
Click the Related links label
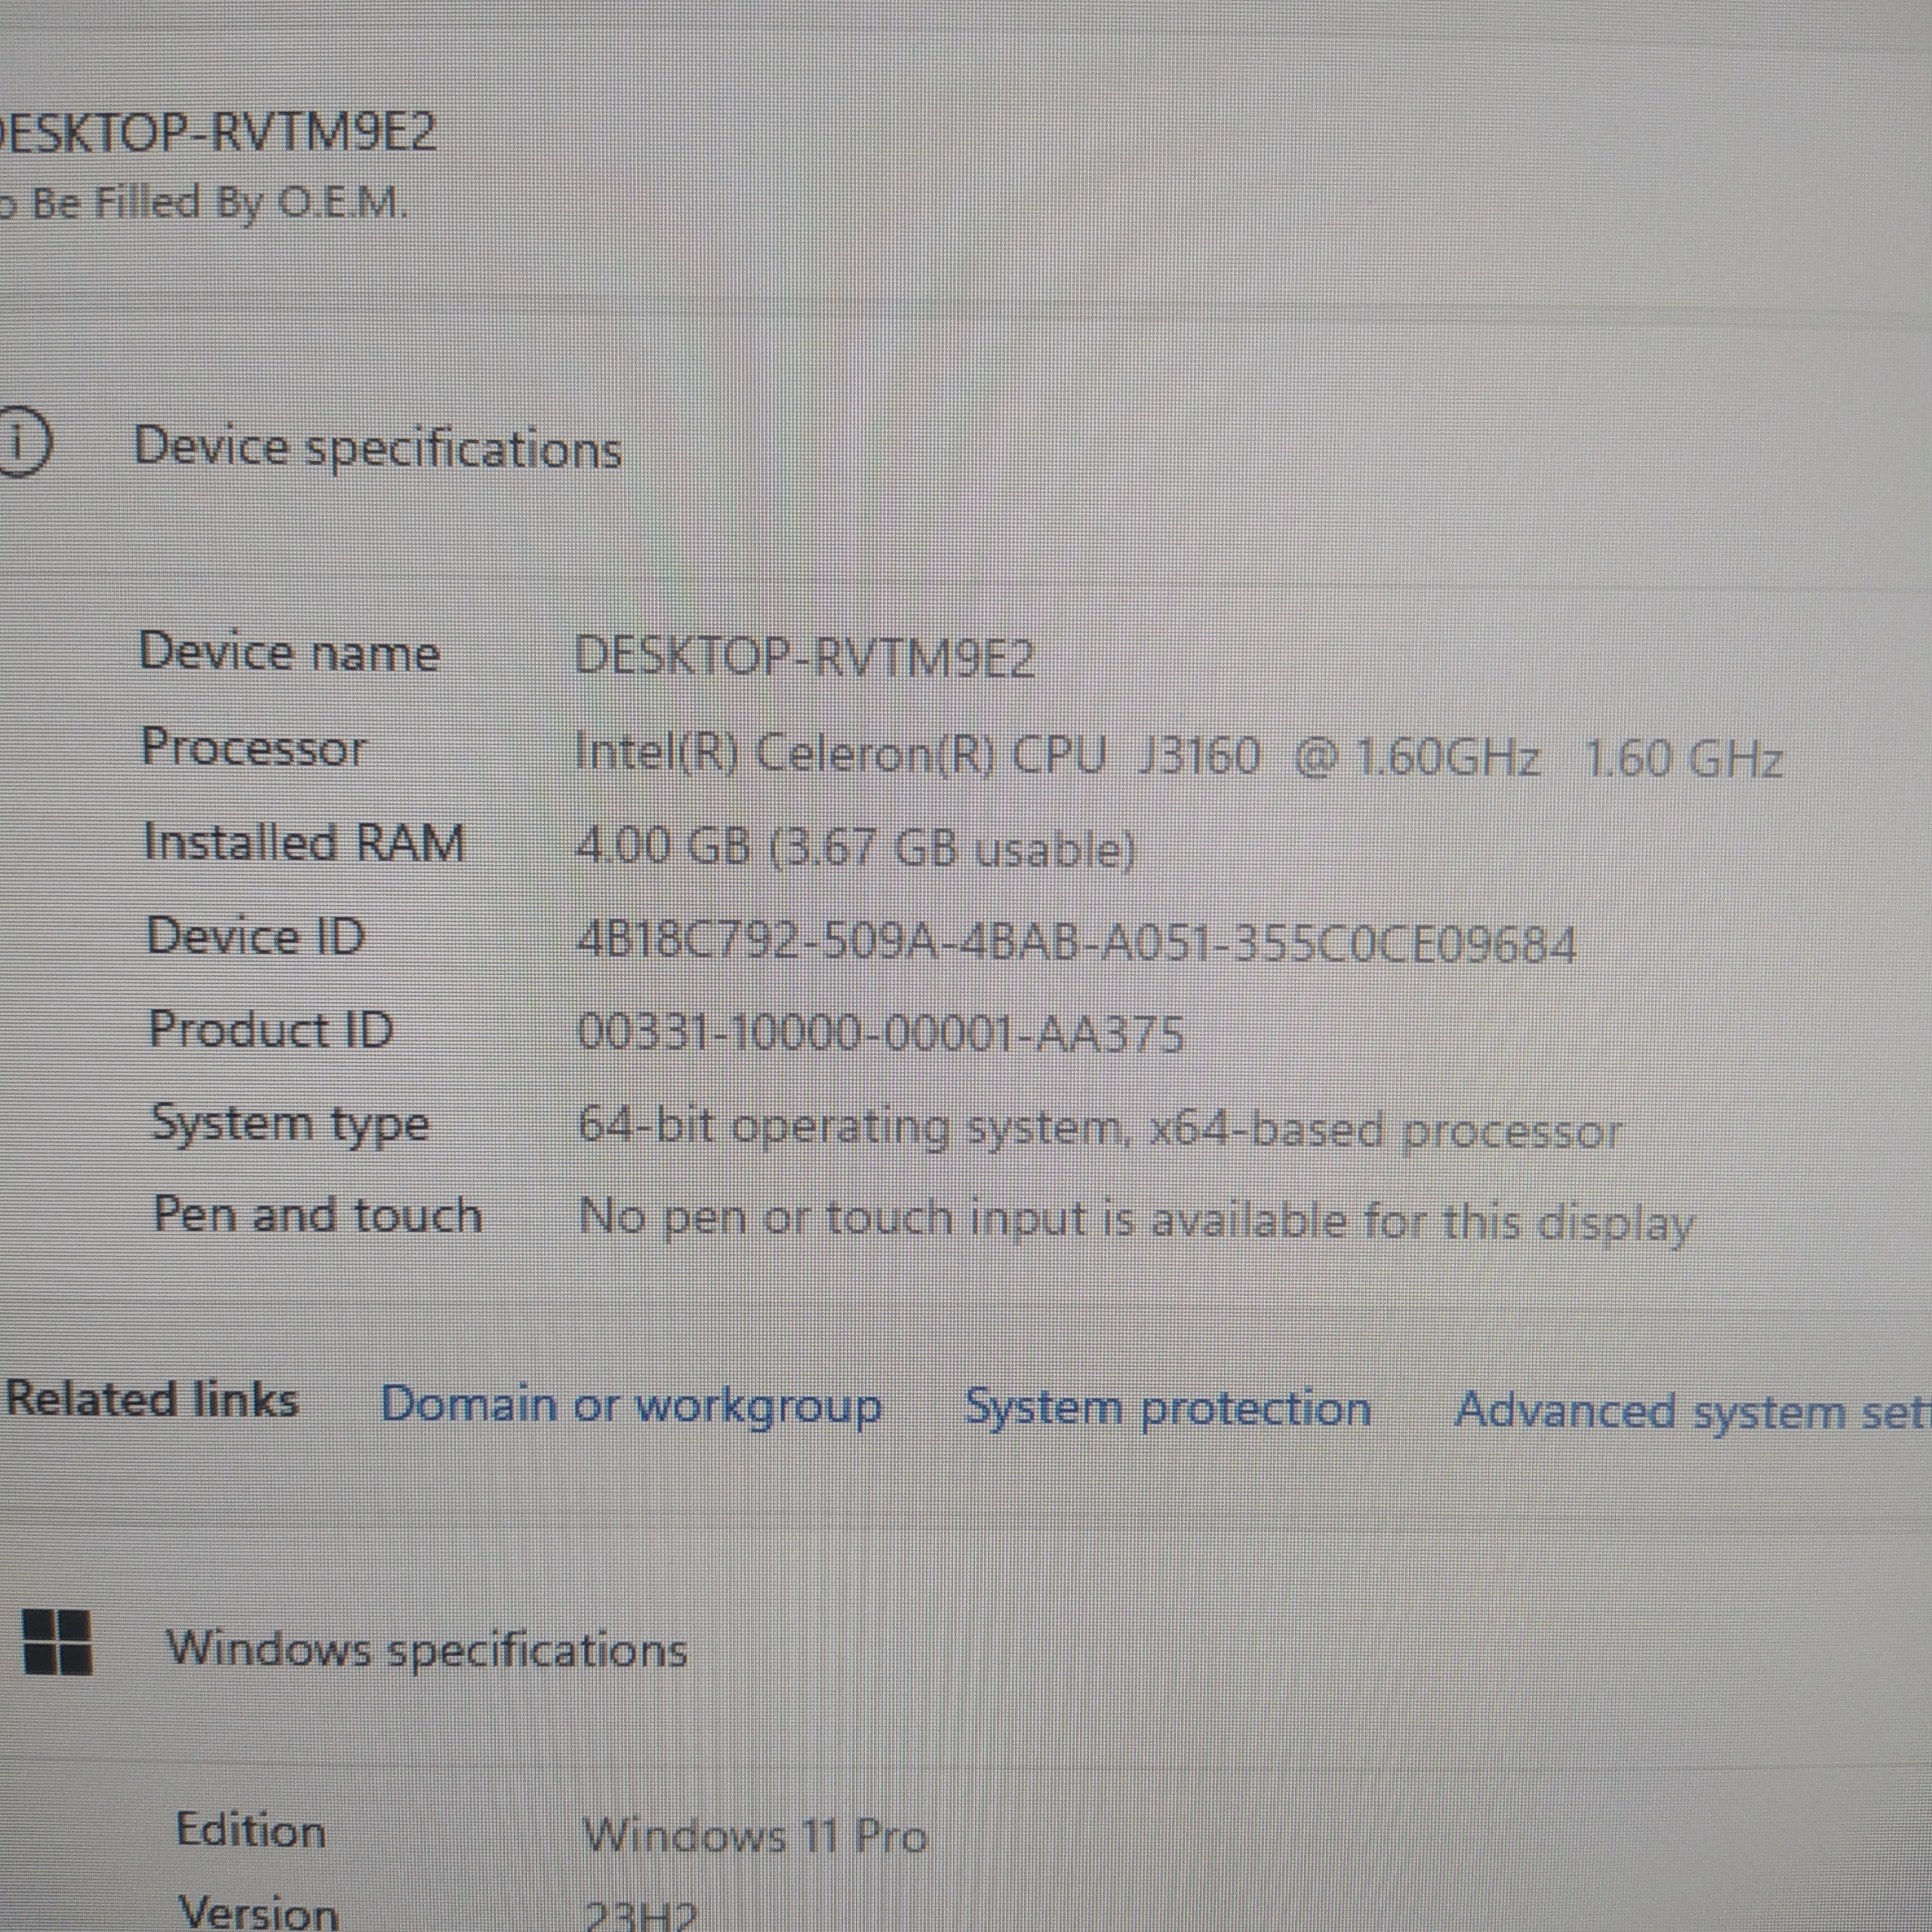[x=152, y=1399]
